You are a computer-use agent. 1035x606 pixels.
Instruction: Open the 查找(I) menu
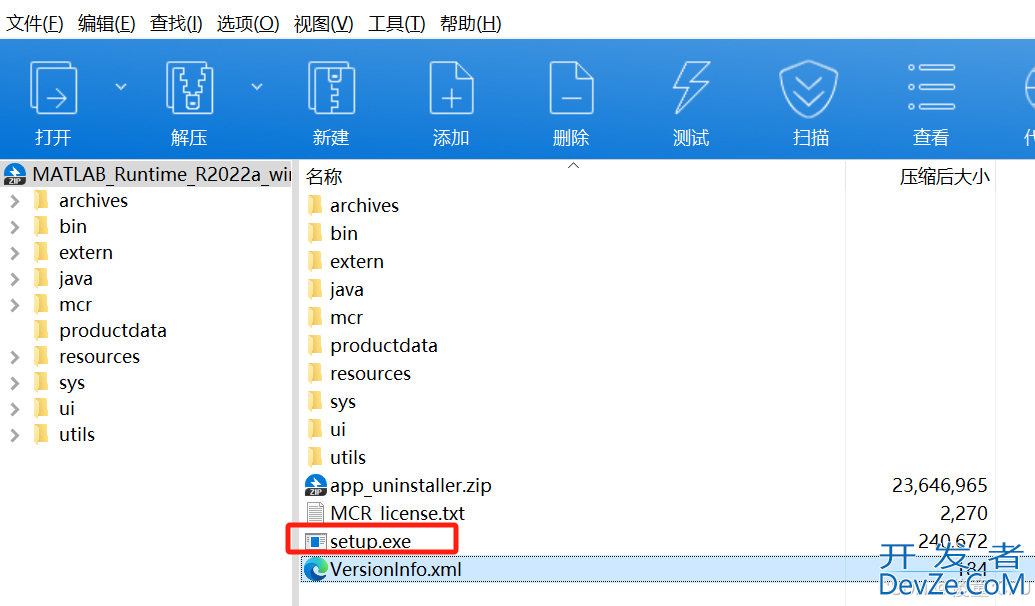pos(176,24)
